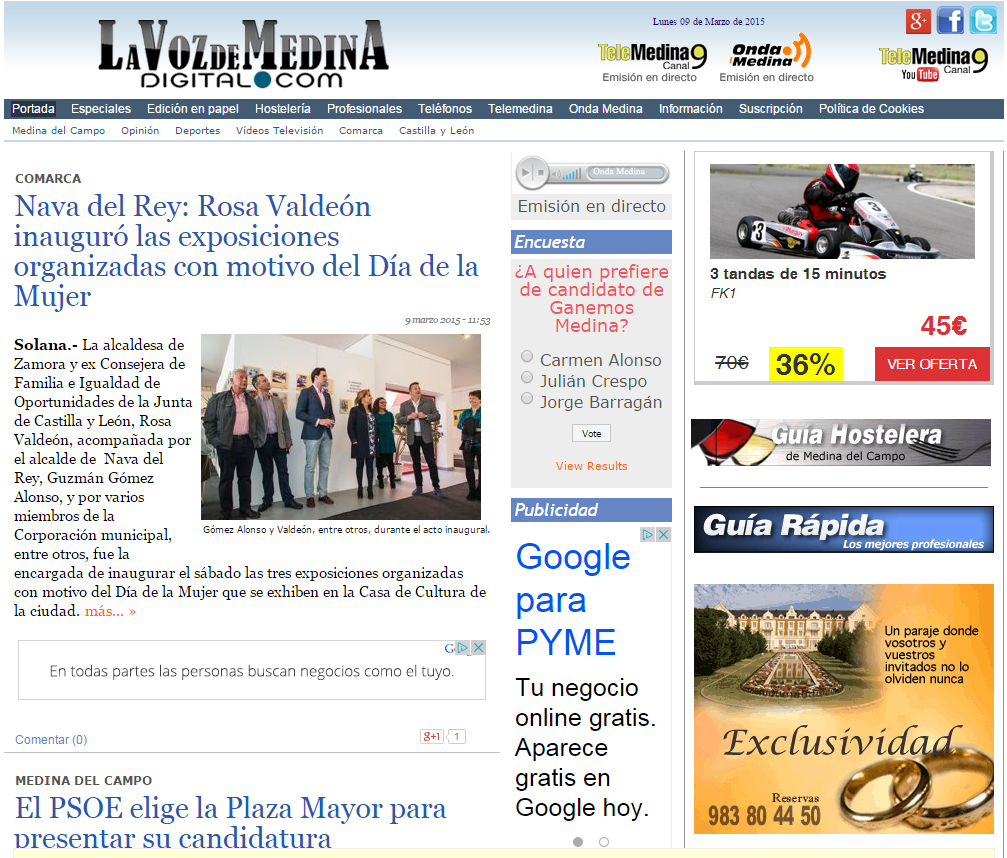
Task: Open the Guía Hostelera banner
Action: [x=841, y=442]
